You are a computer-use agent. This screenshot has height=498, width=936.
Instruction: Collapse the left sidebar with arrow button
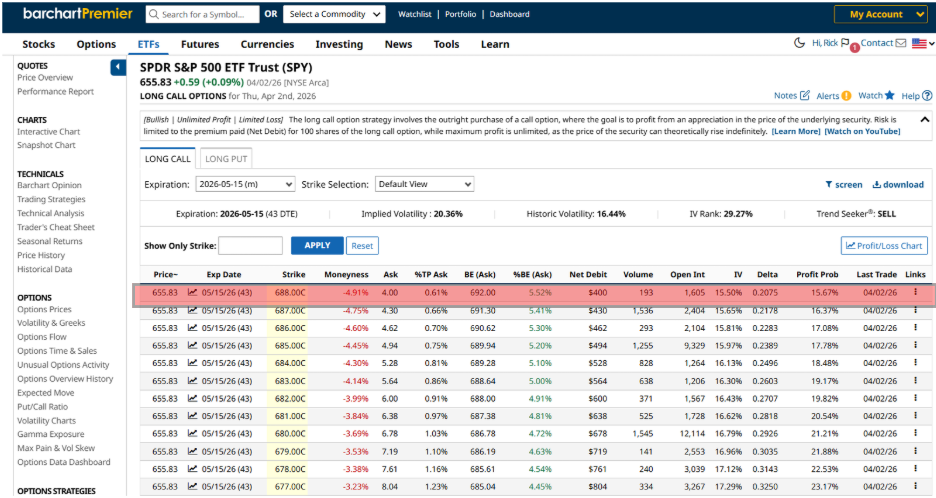[x=118, y=67]
